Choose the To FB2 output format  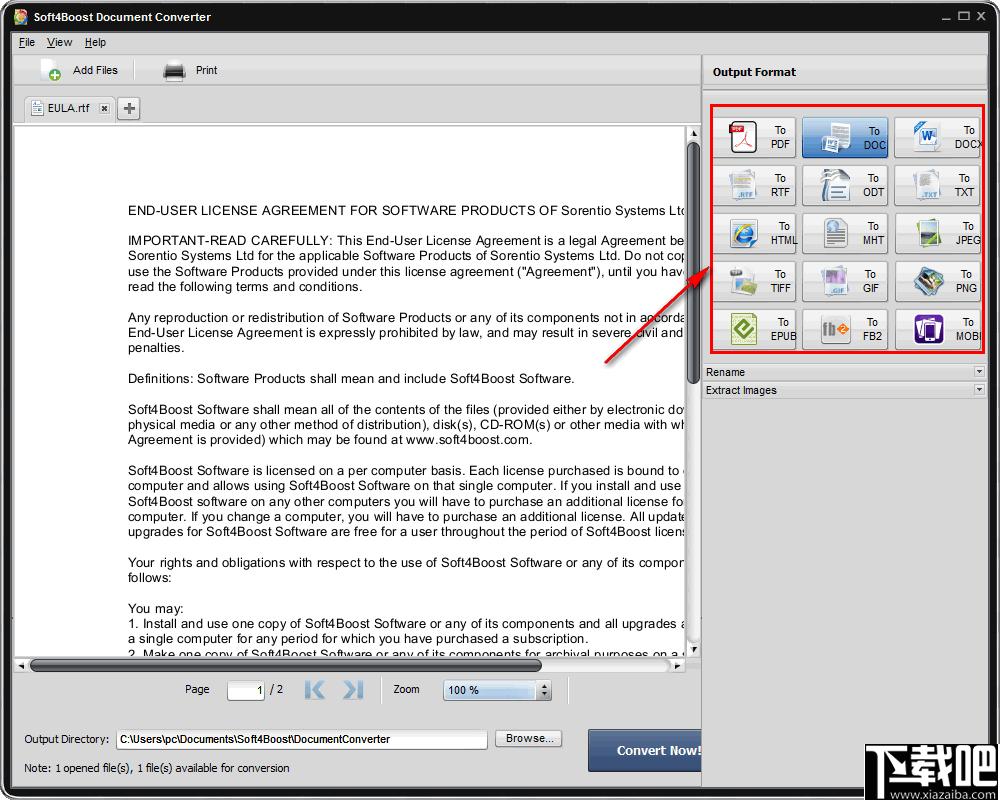[x=844, y=329]
